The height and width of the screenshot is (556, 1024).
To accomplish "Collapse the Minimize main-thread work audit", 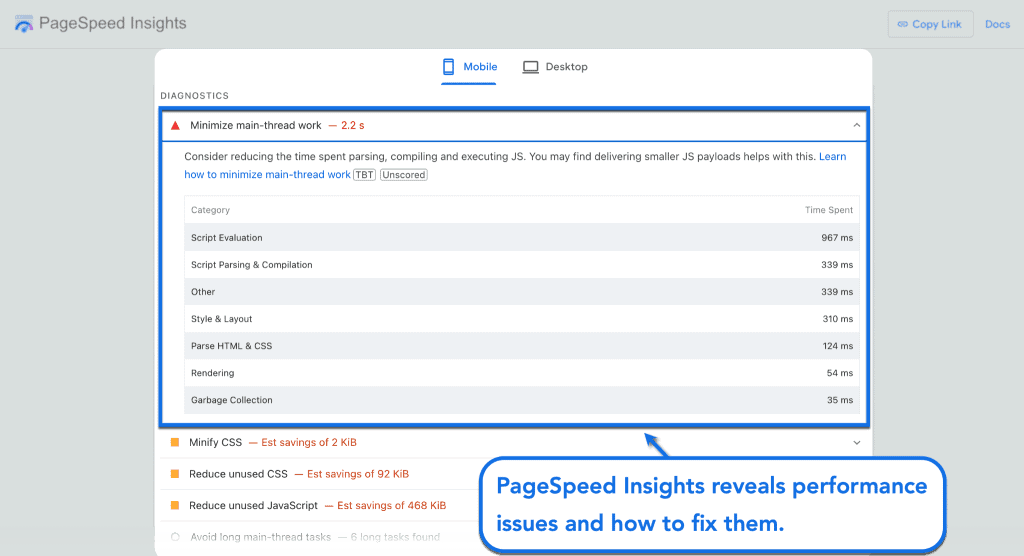I will tap(856, 125).
